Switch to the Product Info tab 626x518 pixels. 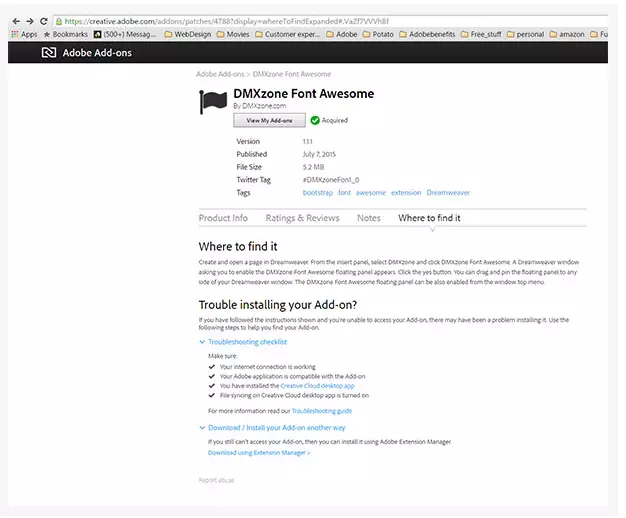point(223,218)
